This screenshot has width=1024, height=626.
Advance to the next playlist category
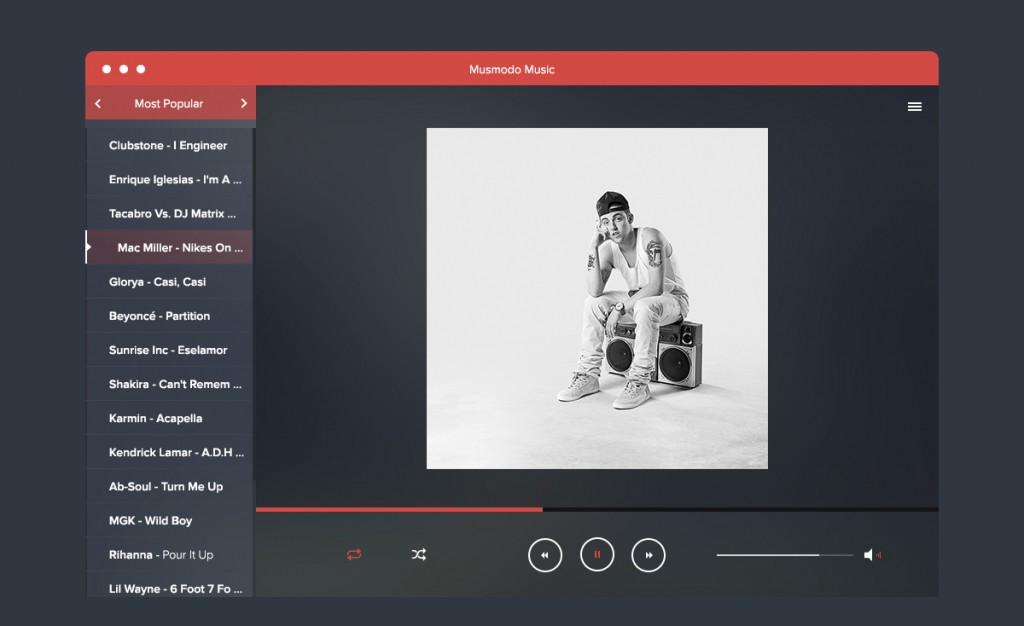click(x=243, y=103)
